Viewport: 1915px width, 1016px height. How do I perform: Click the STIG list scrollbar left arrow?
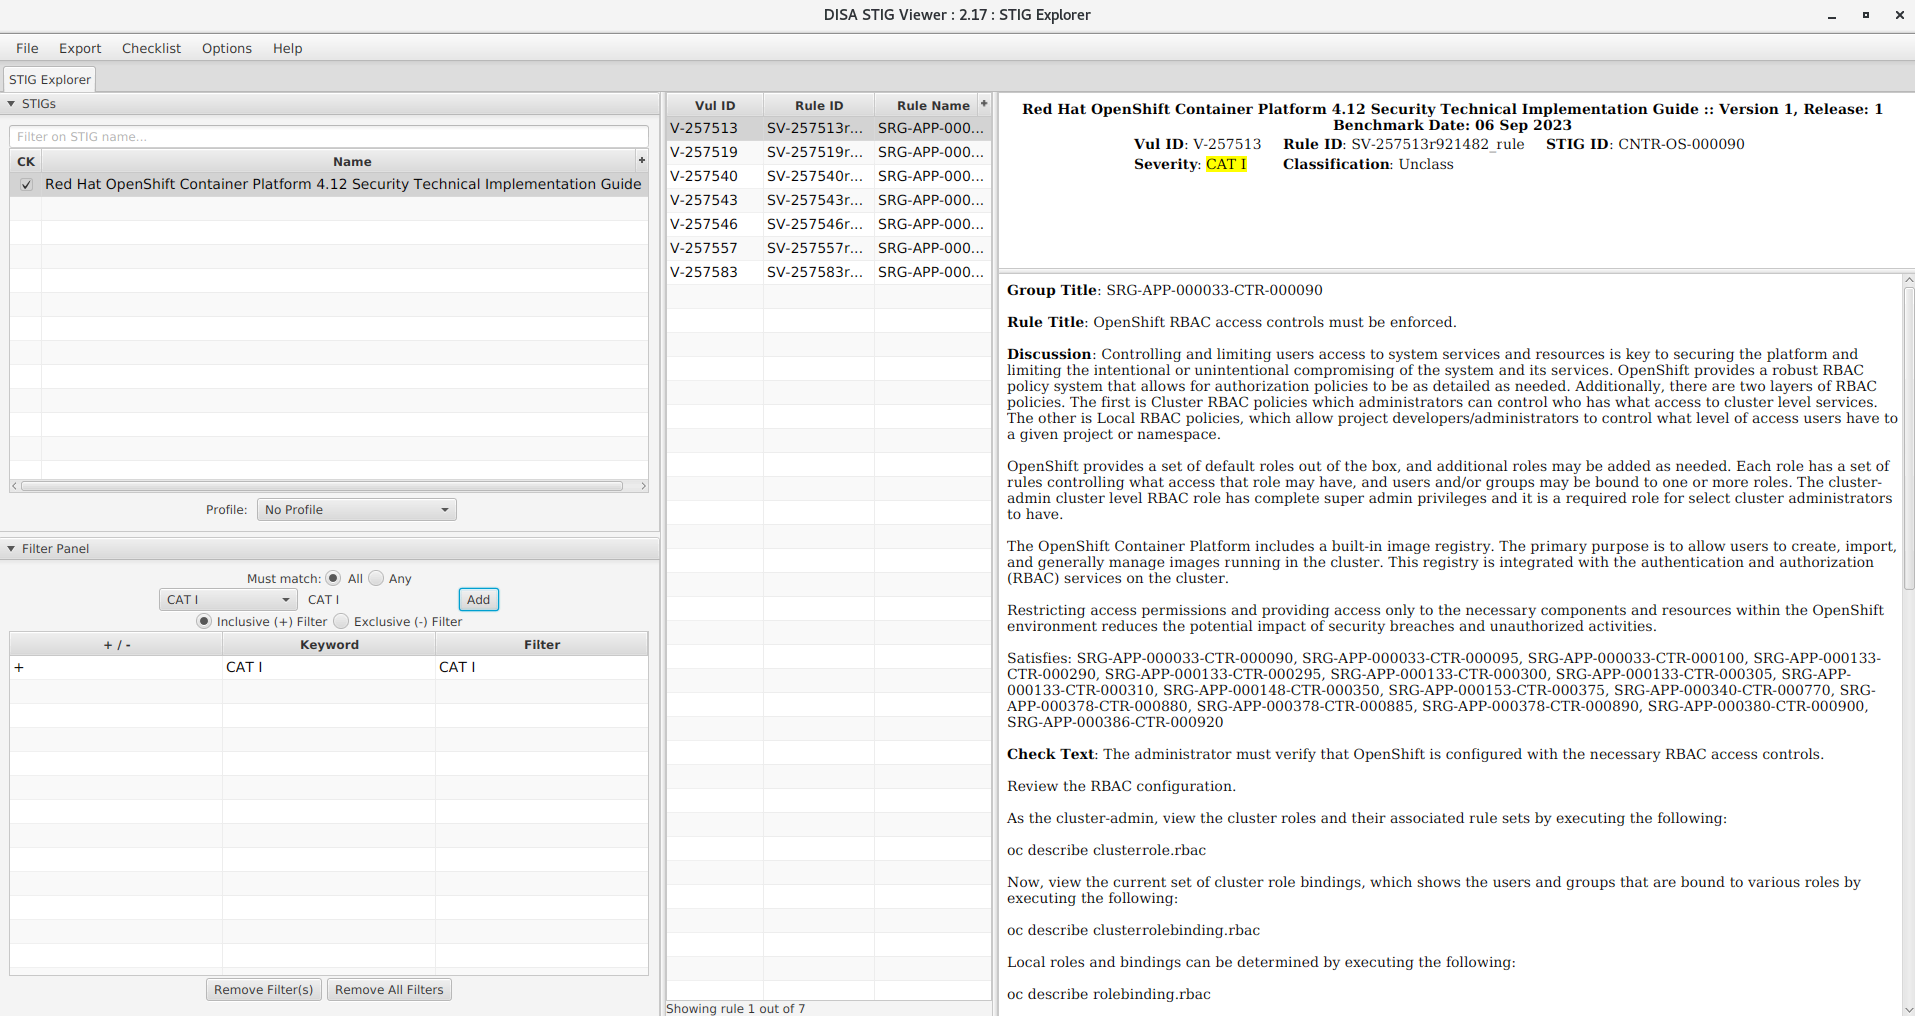(x=15, y=486)
